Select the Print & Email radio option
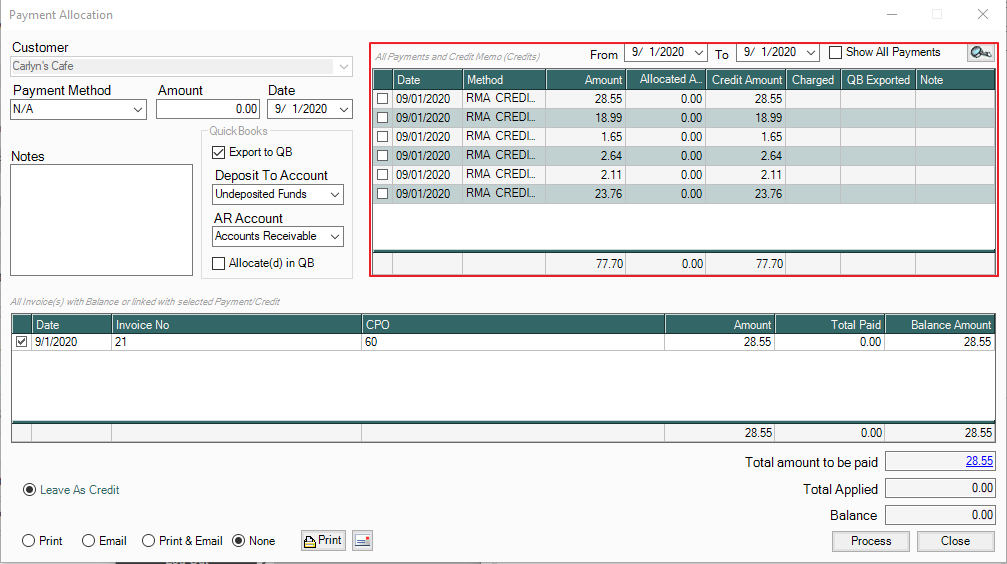 tap(150, 541)
